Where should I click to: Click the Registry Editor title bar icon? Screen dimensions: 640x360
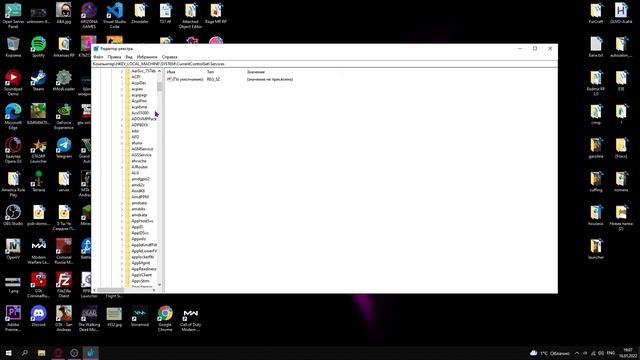pos(96,49)
